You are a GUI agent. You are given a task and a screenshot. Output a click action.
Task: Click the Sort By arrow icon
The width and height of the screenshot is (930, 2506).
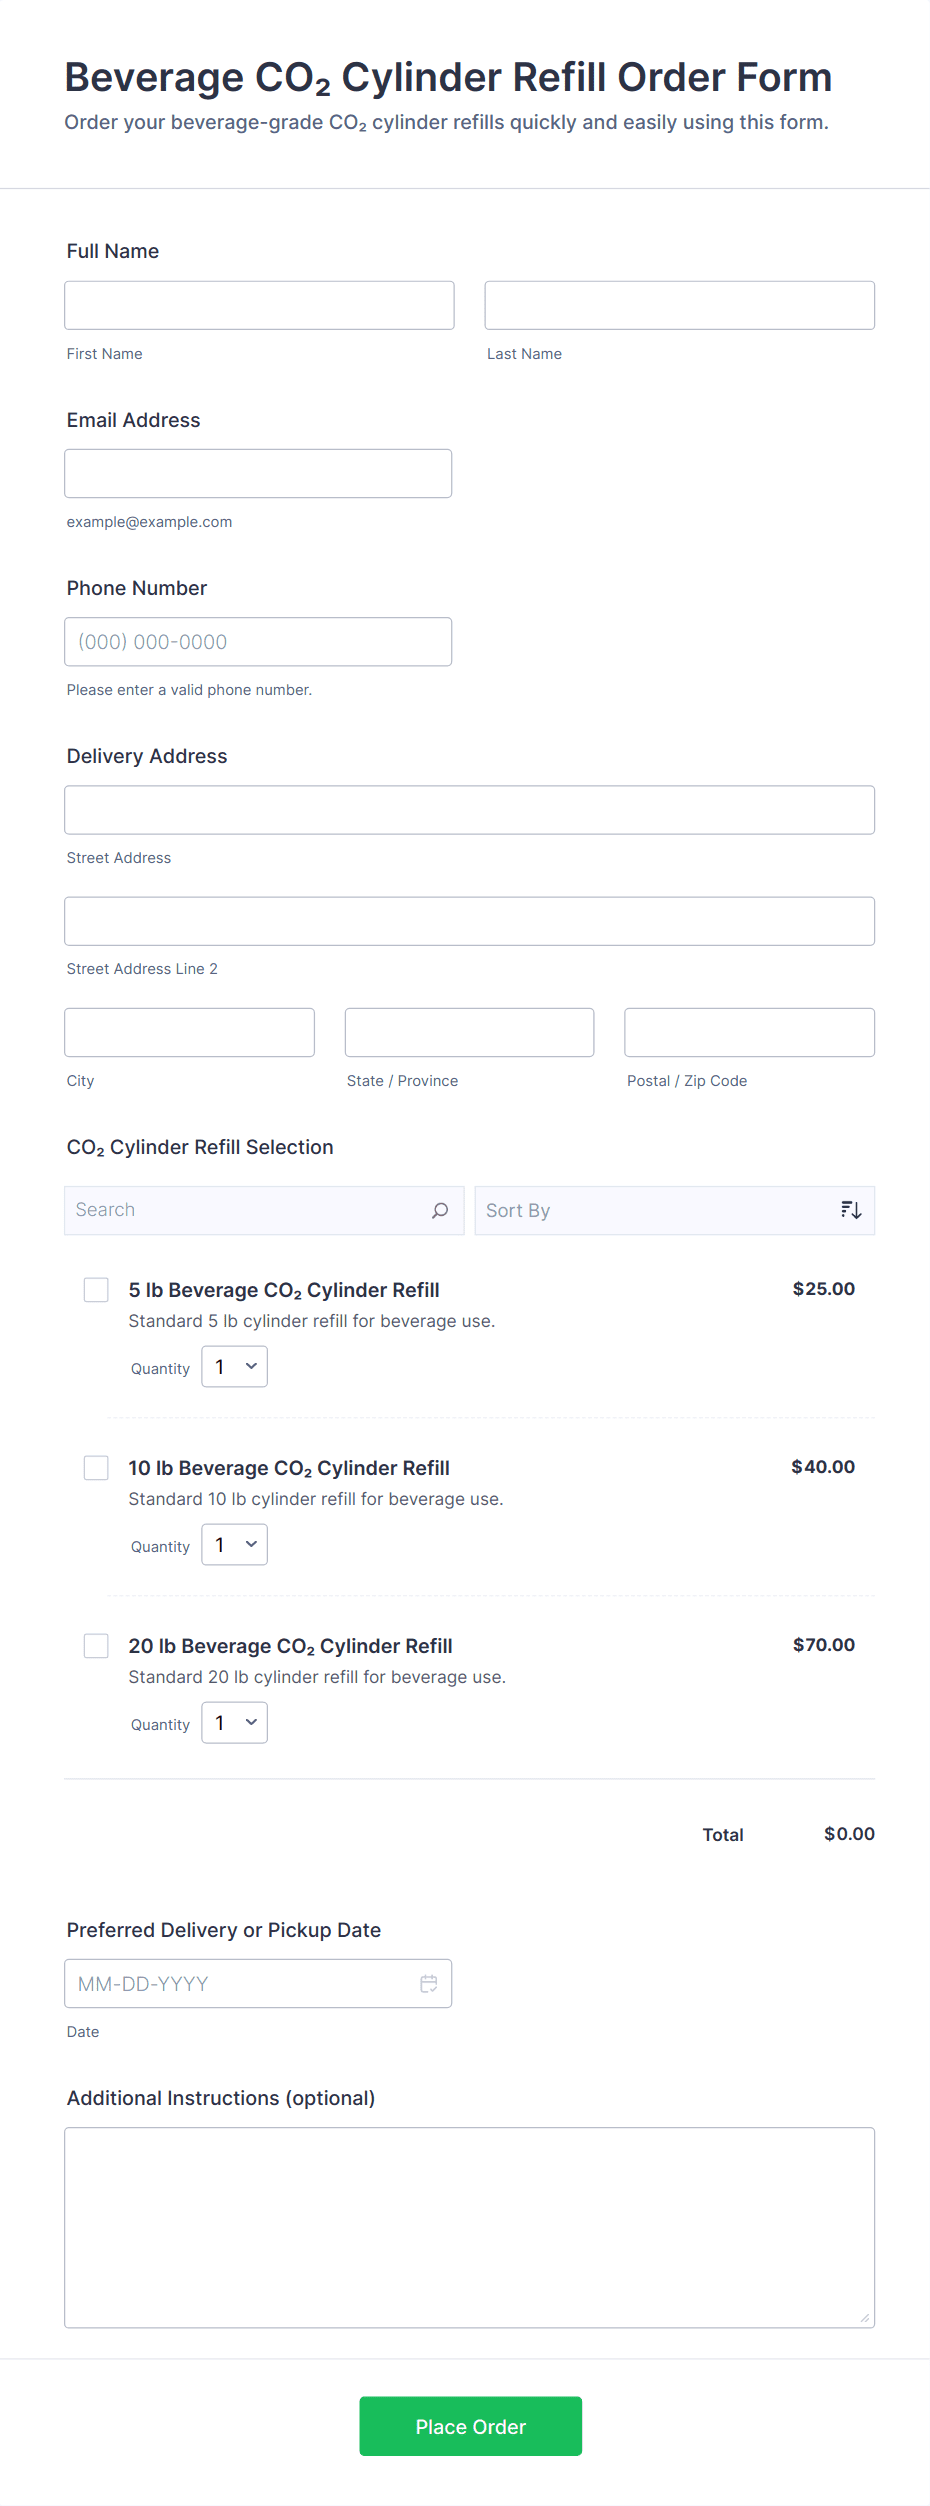850,1210
